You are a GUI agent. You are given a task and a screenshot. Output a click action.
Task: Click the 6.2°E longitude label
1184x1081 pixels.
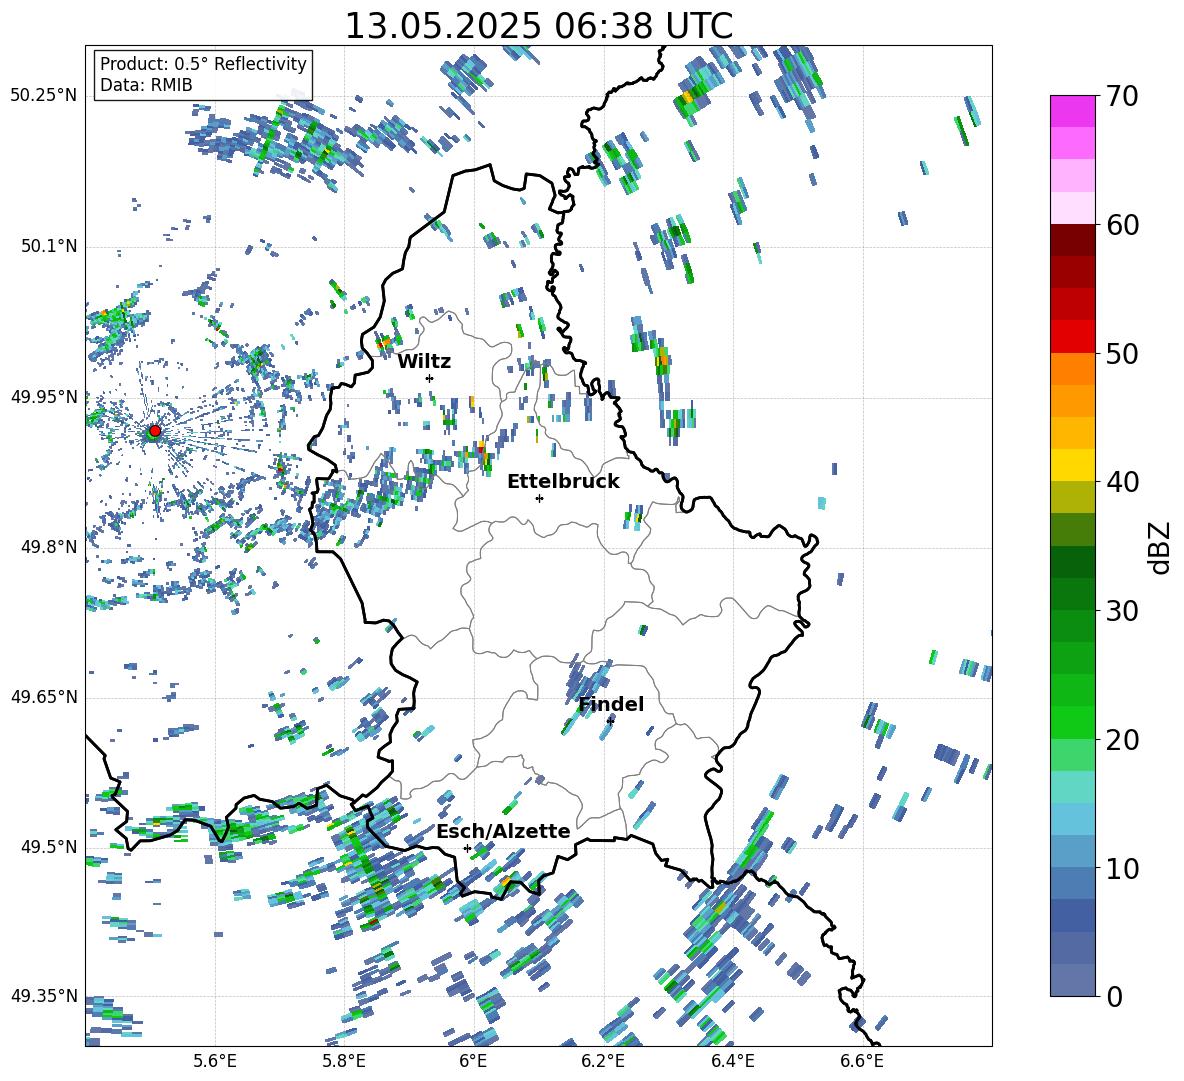(603, 1061)
